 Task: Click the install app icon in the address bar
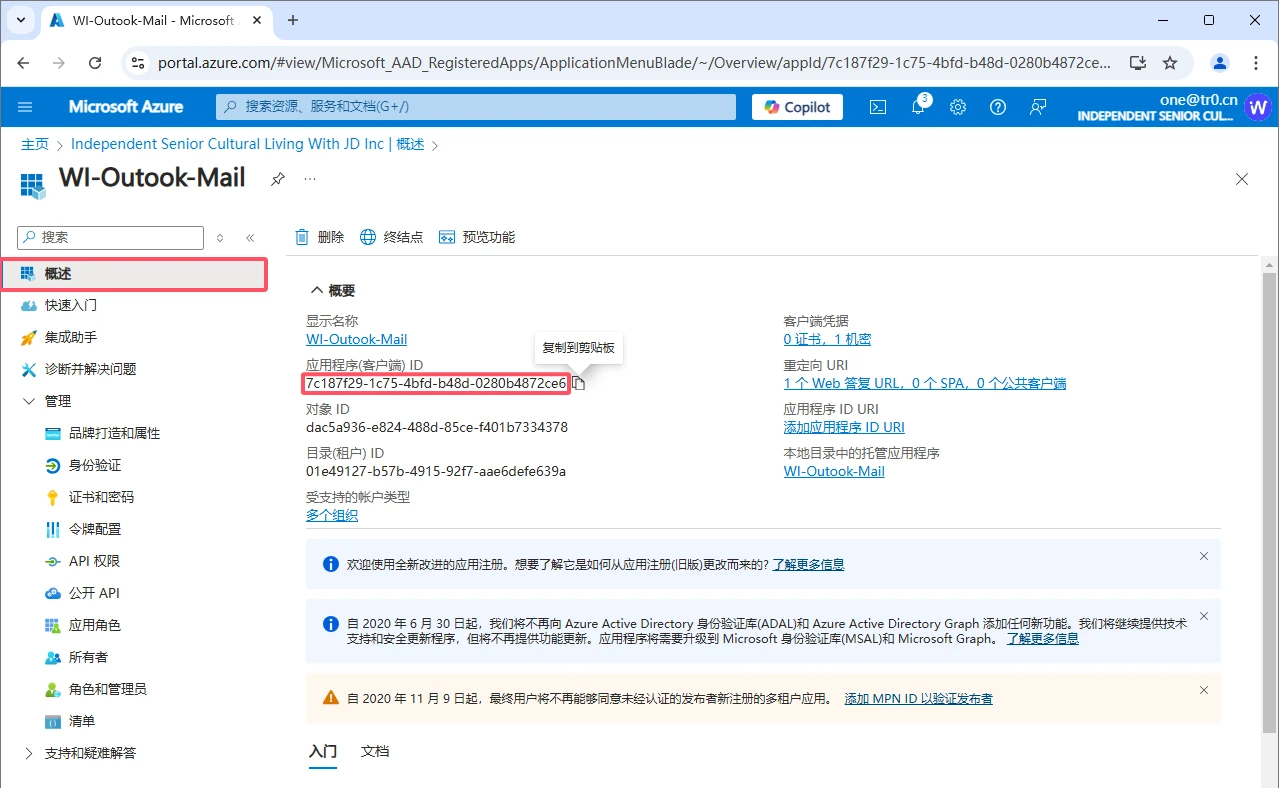coord(1138,62)
